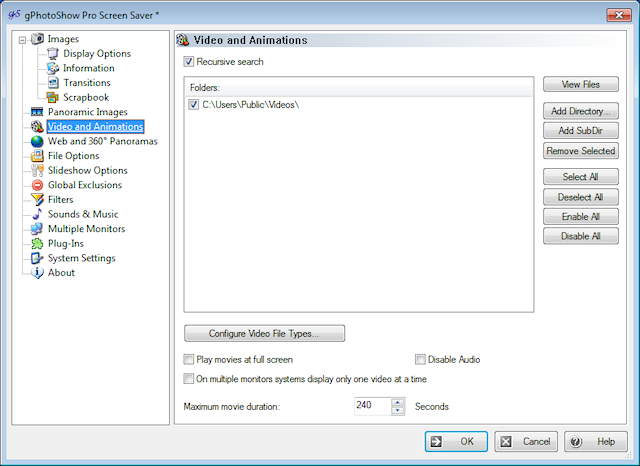Image resolution: width=640 pixels, height=466 pixels.
Task: Enable Play movies at full screen
Action: [x=189, y=359]
